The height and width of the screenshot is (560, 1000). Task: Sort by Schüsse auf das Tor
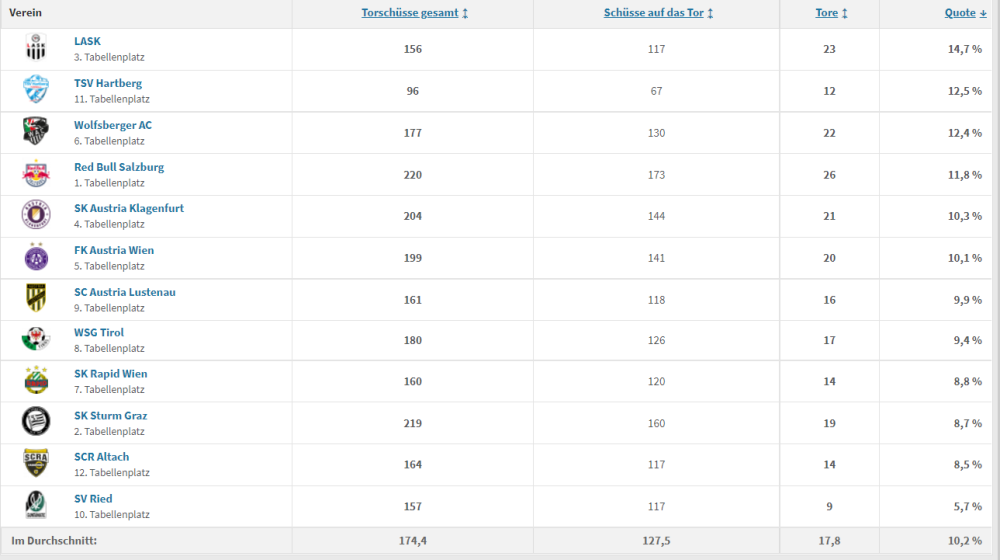658,13
